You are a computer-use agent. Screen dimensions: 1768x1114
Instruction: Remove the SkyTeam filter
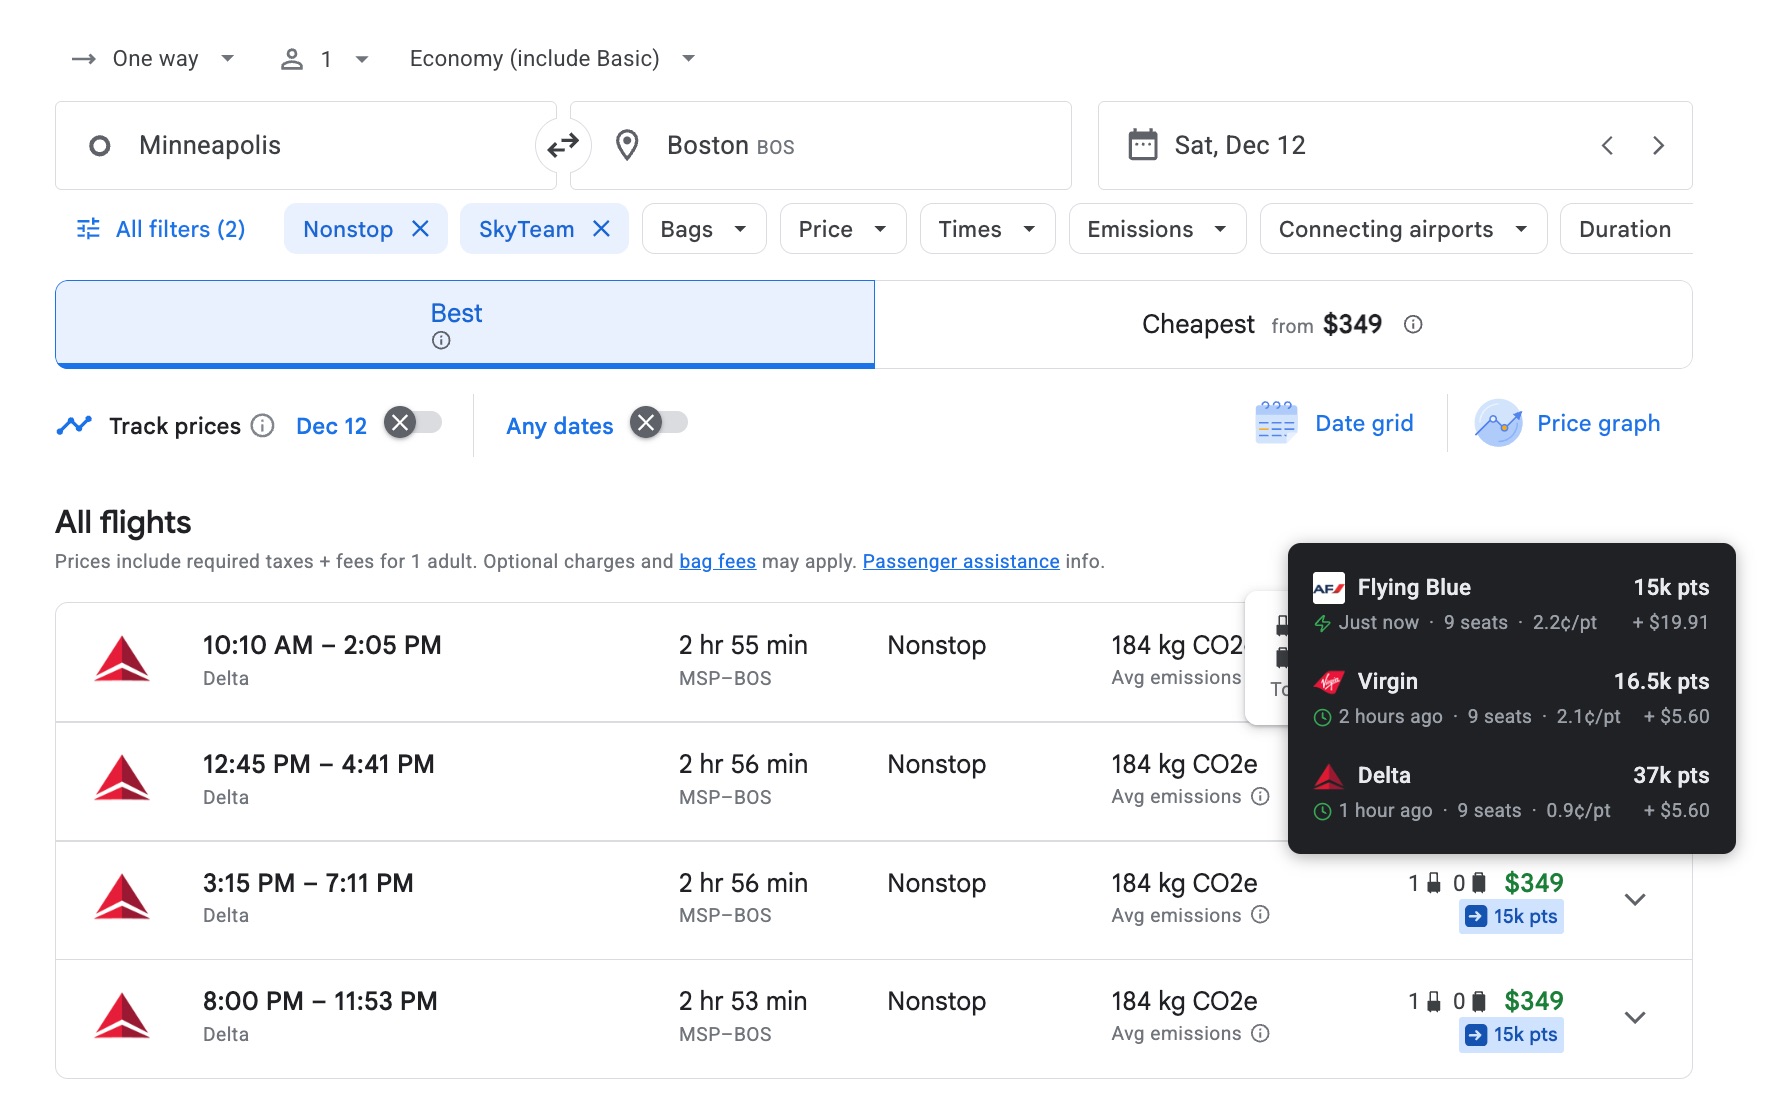tap(601, 229)
